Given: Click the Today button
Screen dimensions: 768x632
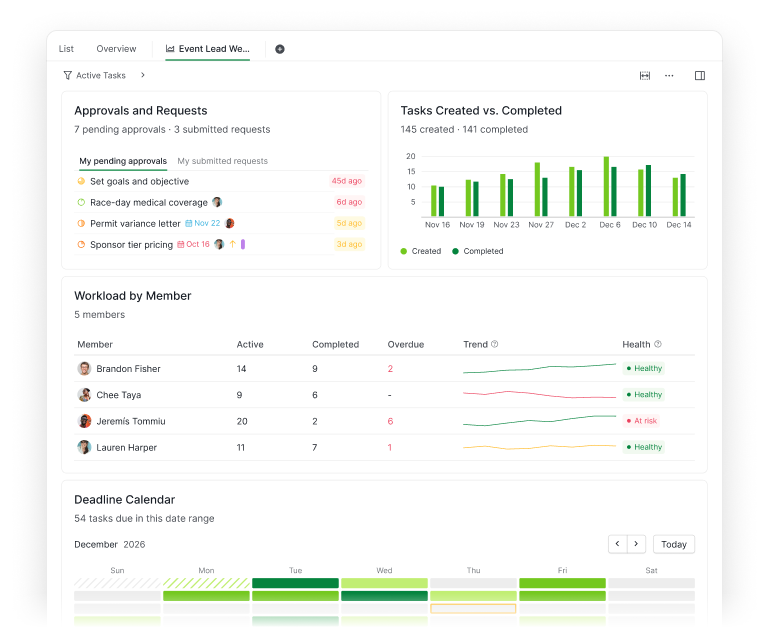Looking at the screenshot, I should click(x=674, y=544).
